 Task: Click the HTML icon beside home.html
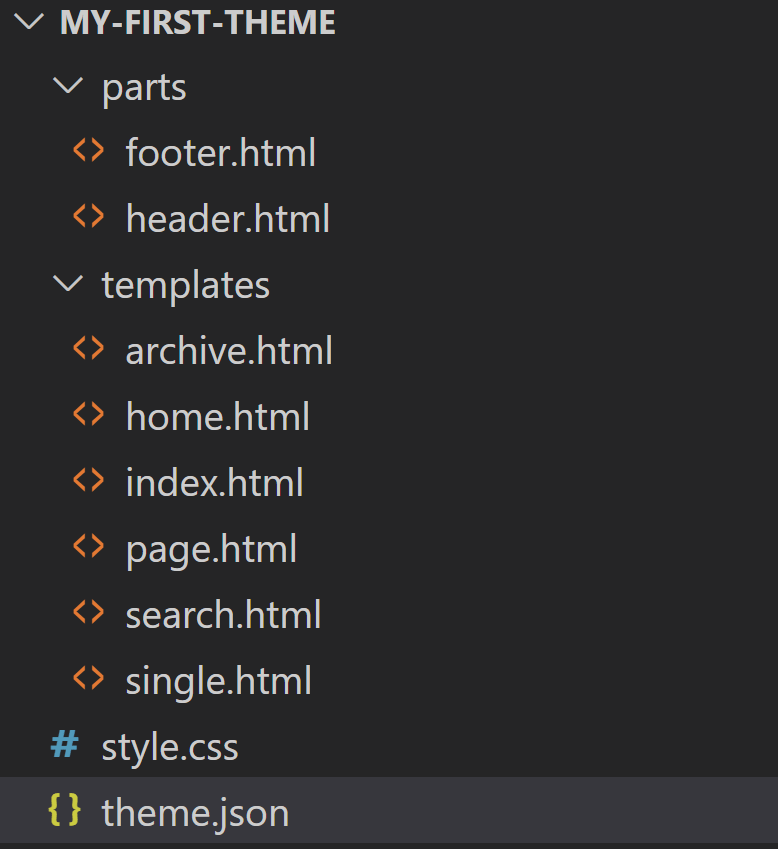[x=88, y=414]
